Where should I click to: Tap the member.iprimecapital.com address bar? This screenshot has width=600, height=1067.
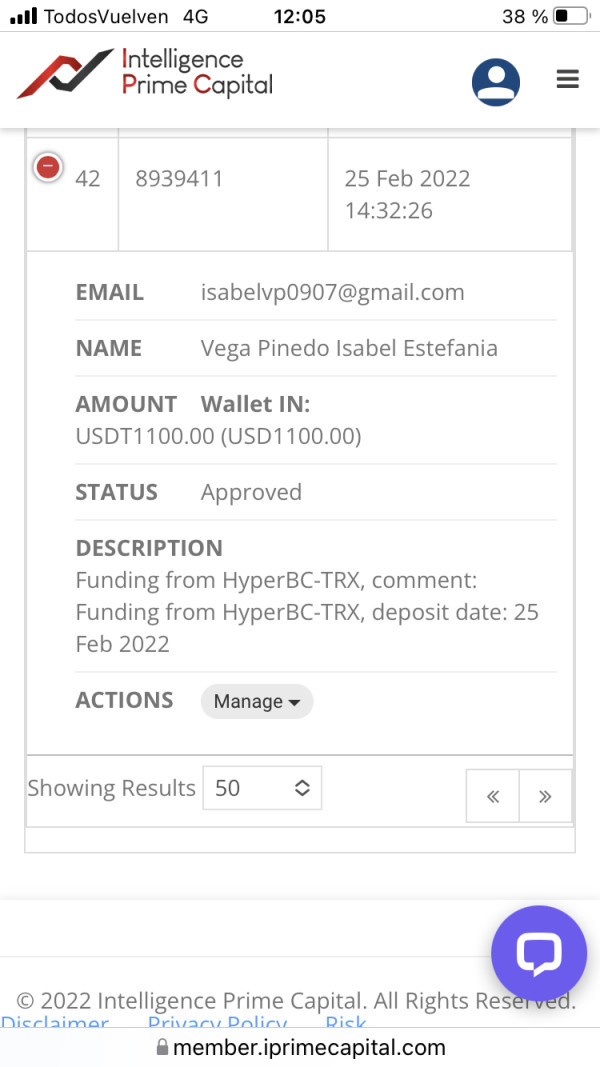tap(308, 1048)
